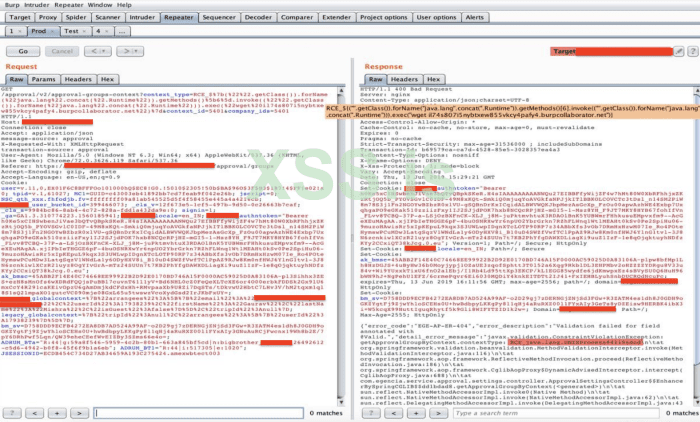Open the Burp menu

point(12,4)
